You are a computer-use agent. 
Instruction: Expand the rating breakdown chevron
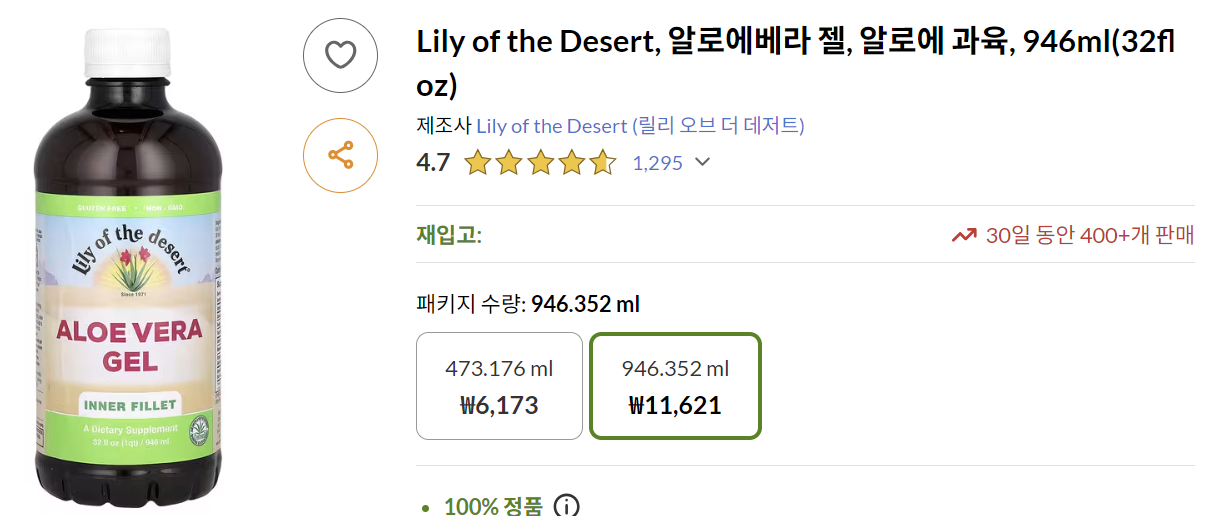point(702,162)
